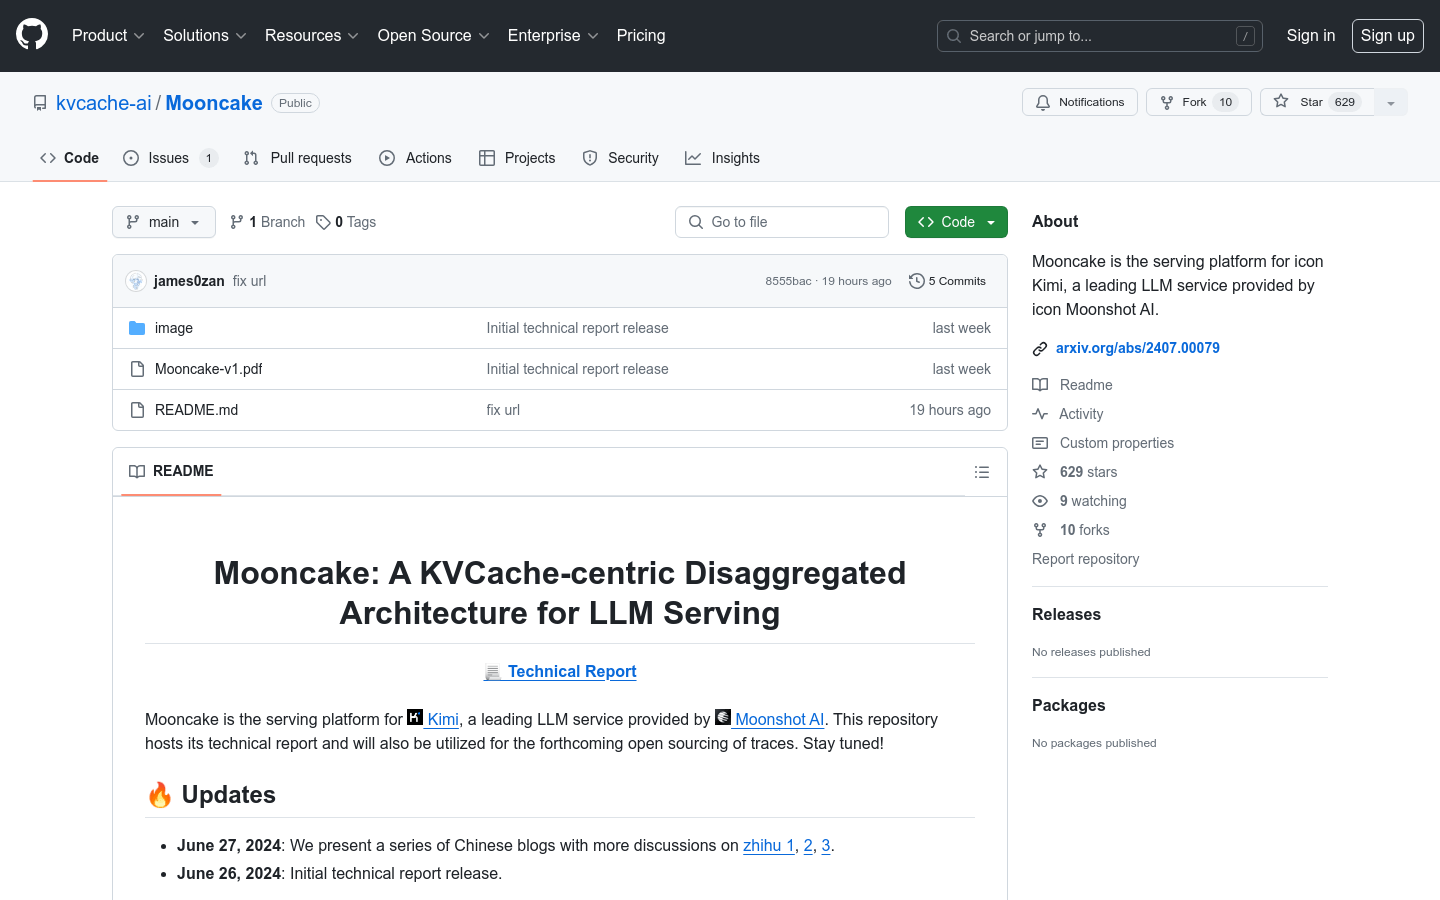Star the Mooncake repository

1317,102
